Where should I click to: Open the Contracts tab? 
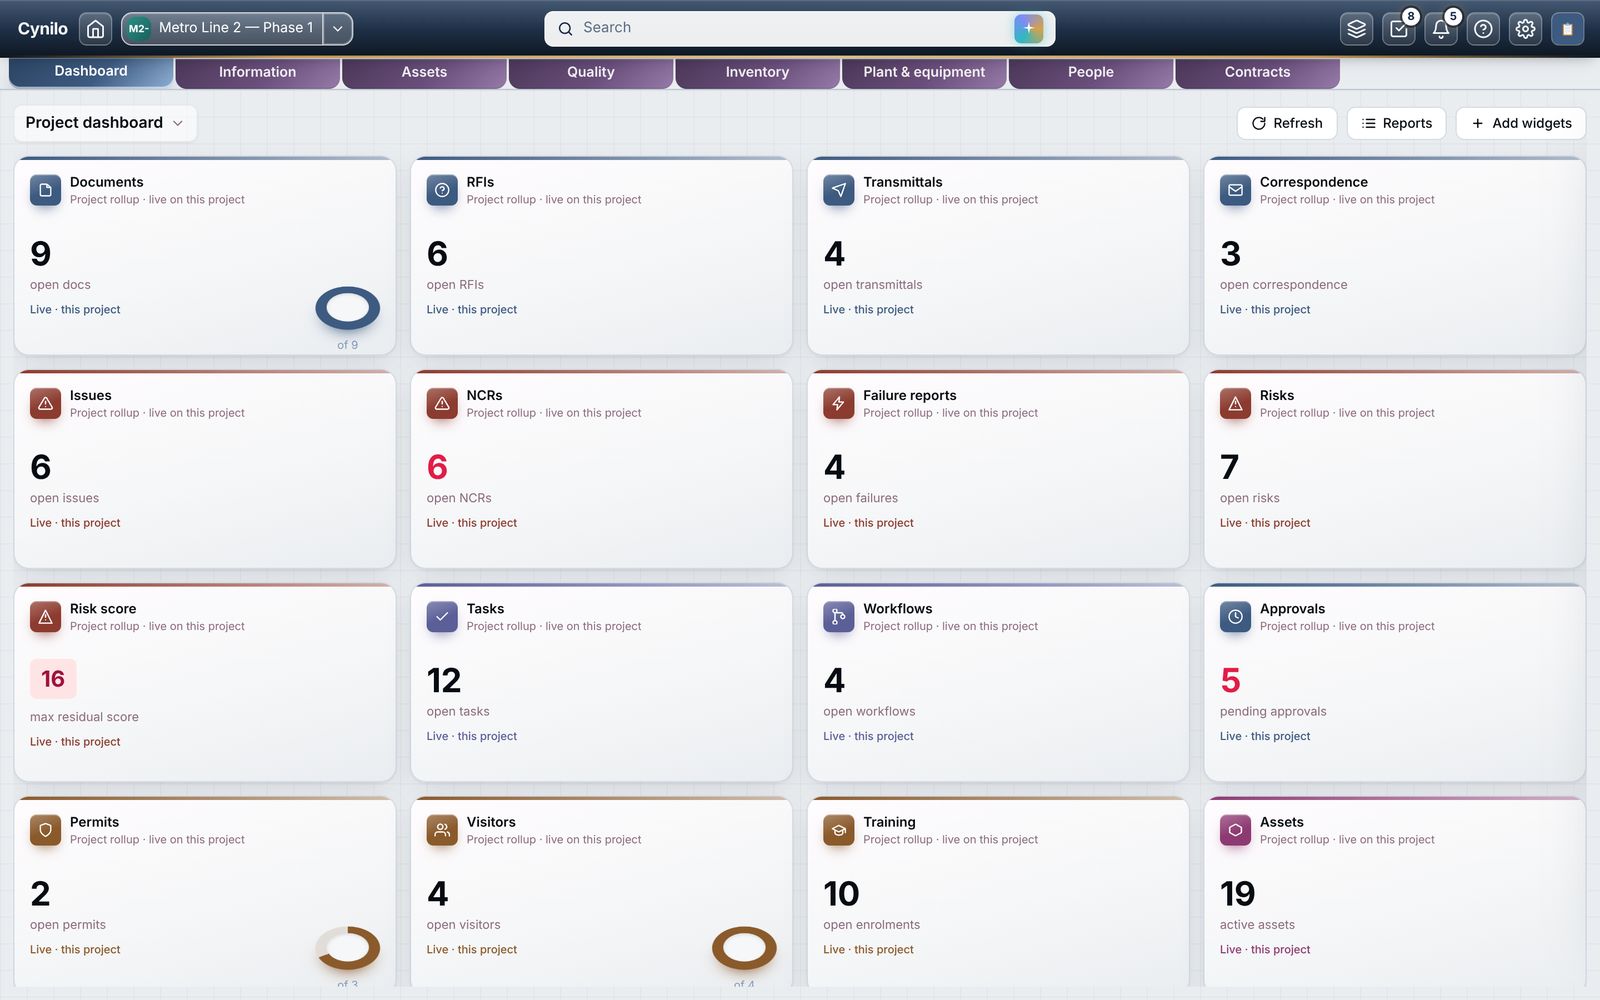tap(1257, 72)
